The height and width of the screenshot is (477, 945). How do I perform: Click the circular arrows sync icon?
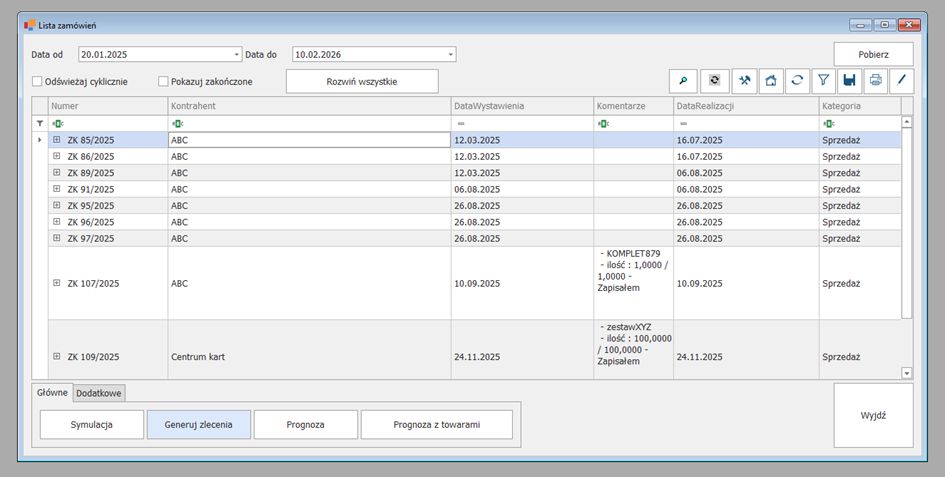coord(797,81)
